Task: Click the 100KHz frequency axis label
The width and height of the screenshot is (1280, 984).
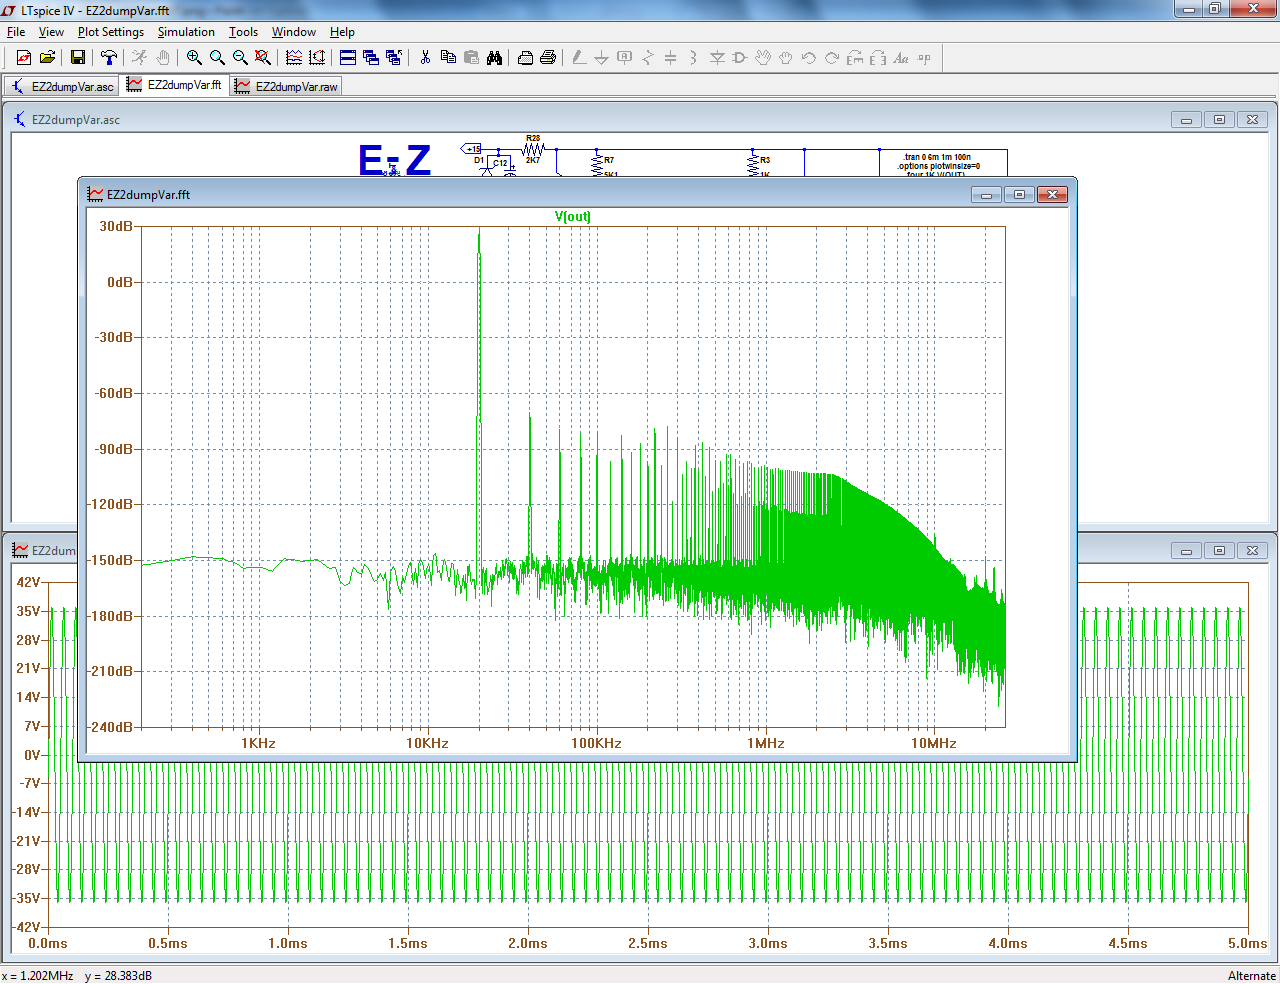Action: [597, 743]
